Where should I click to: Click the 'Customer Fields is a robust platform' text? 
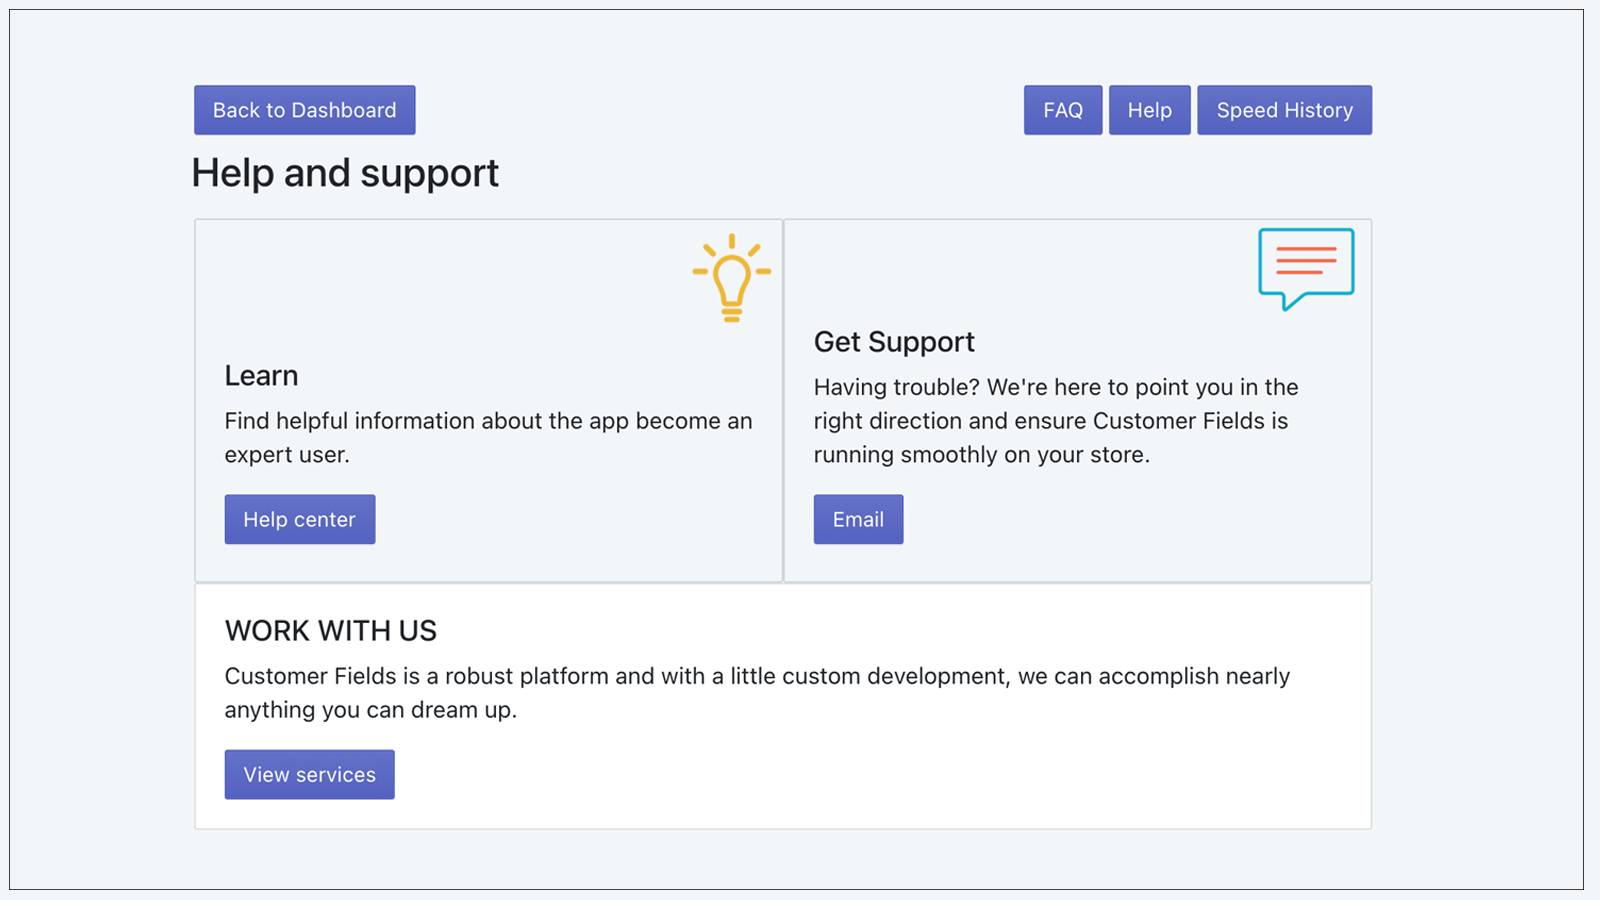(x=757, y=693)
